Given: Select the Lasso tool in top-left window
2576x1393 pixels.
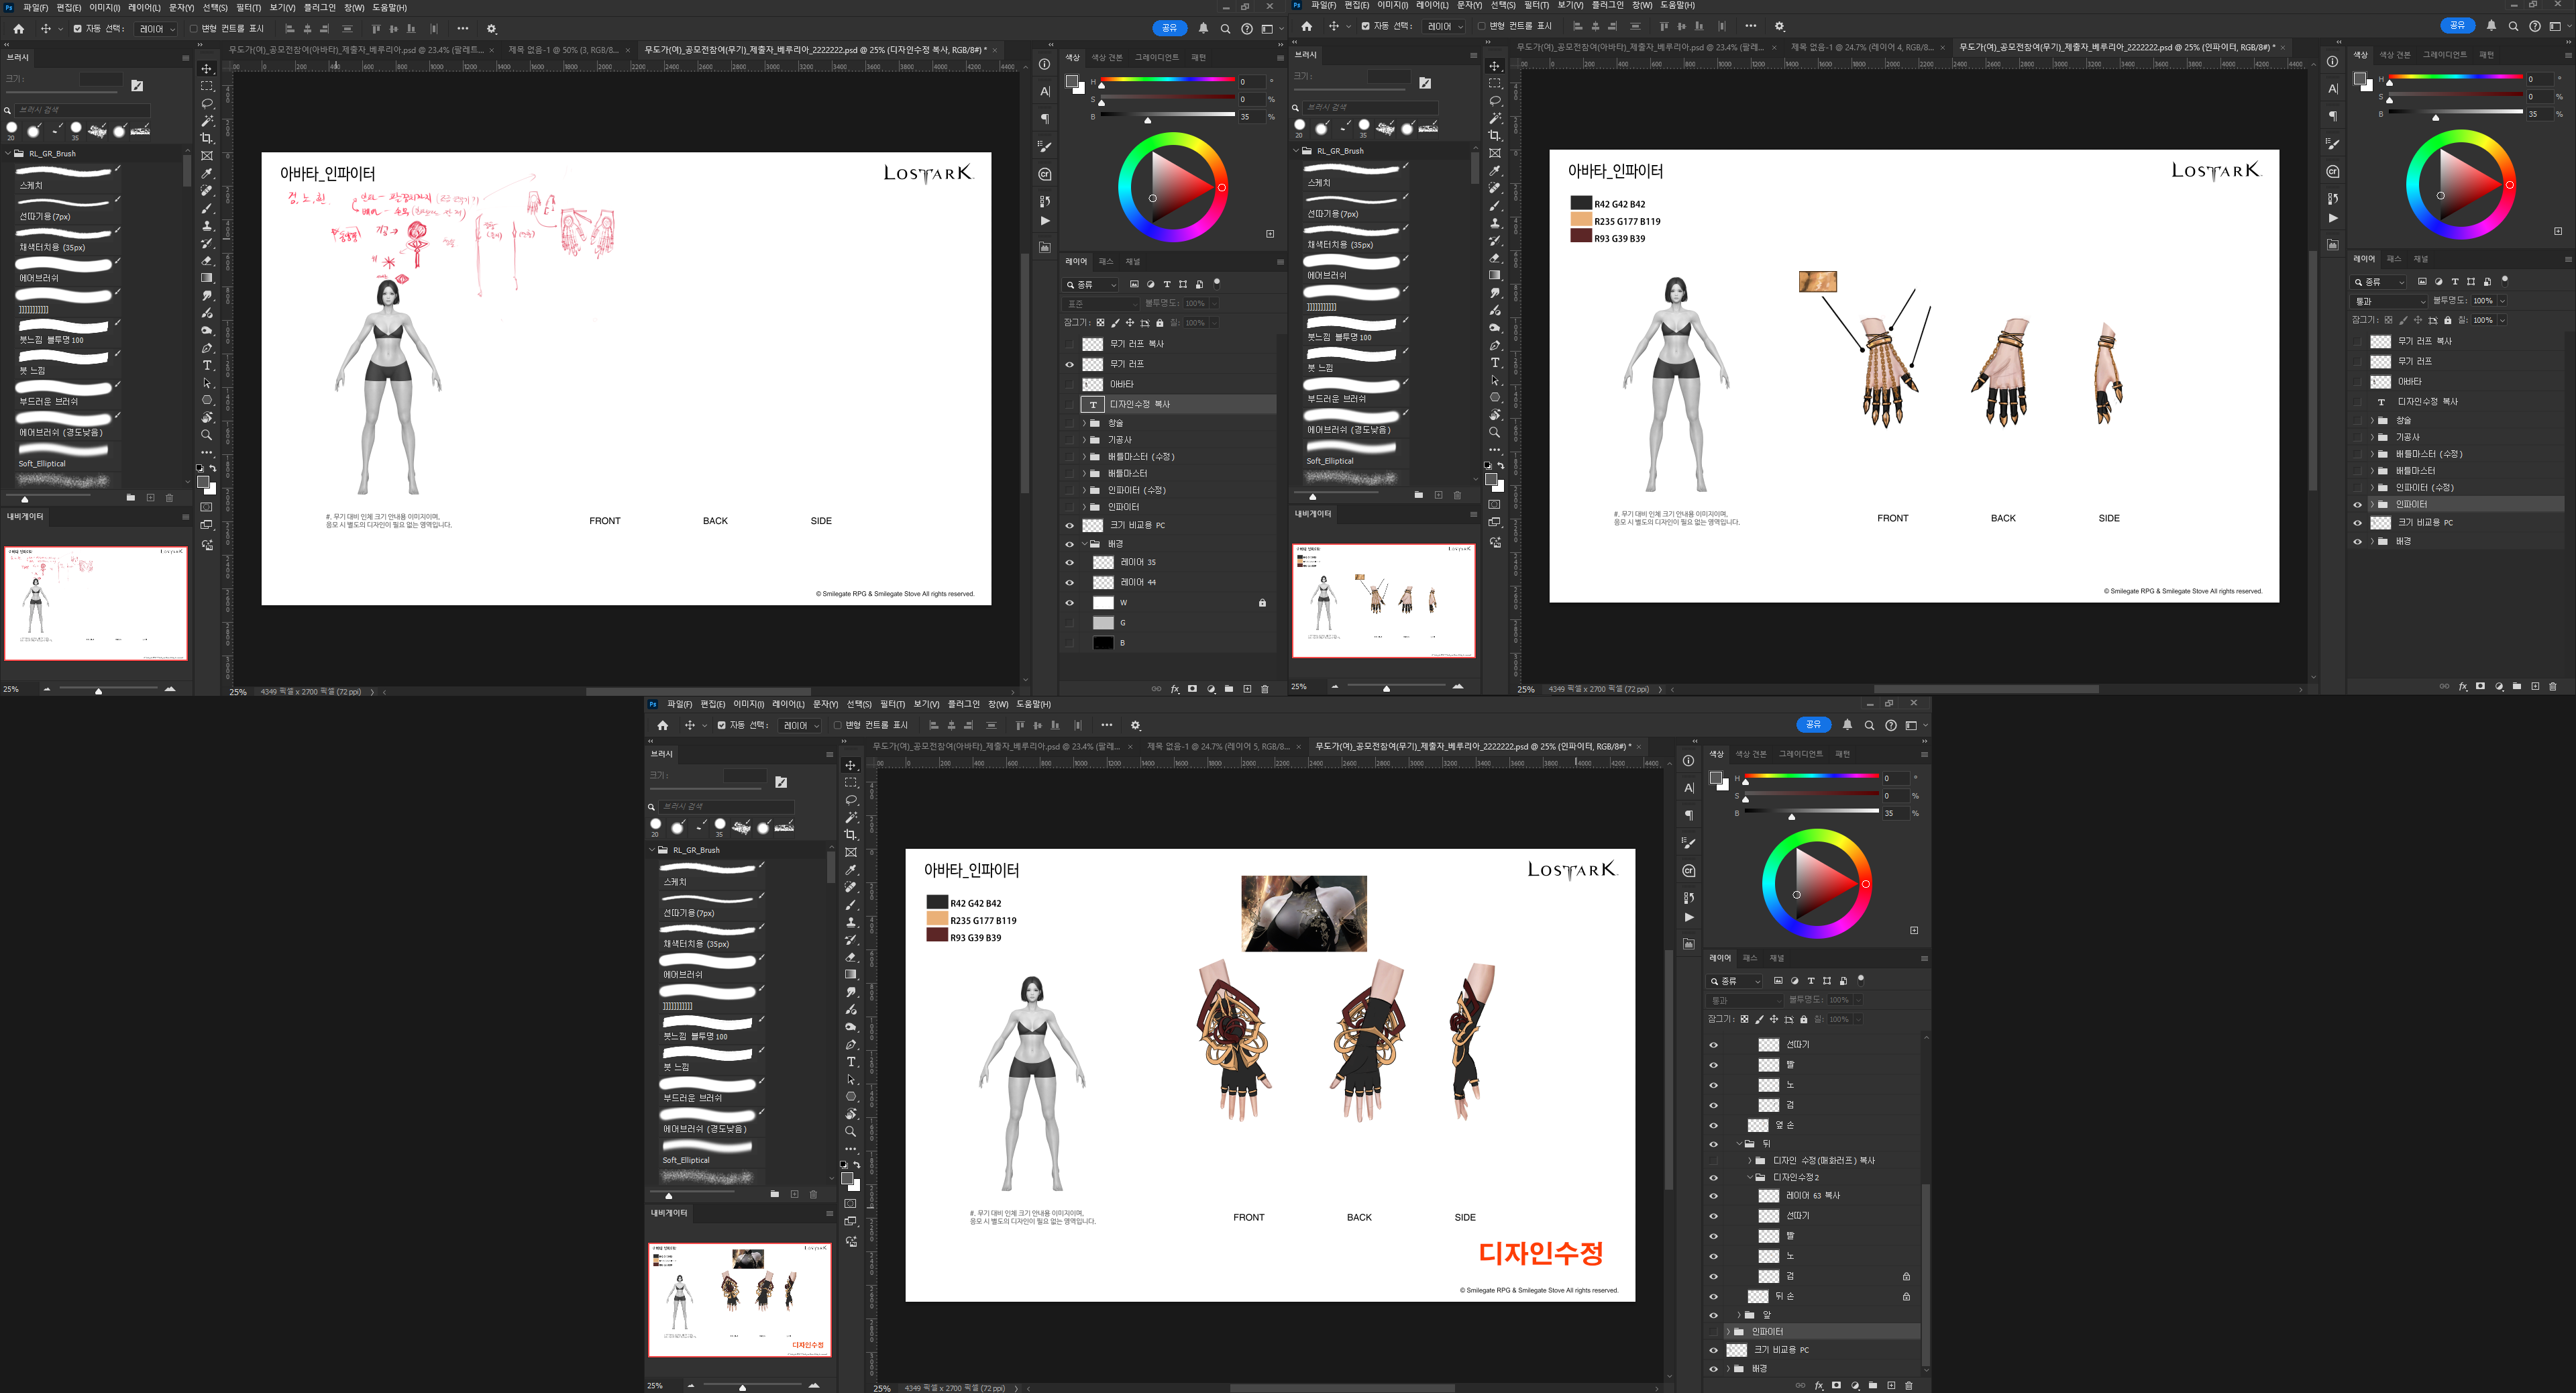Looking at the screenshot, I should click(207, 104).
